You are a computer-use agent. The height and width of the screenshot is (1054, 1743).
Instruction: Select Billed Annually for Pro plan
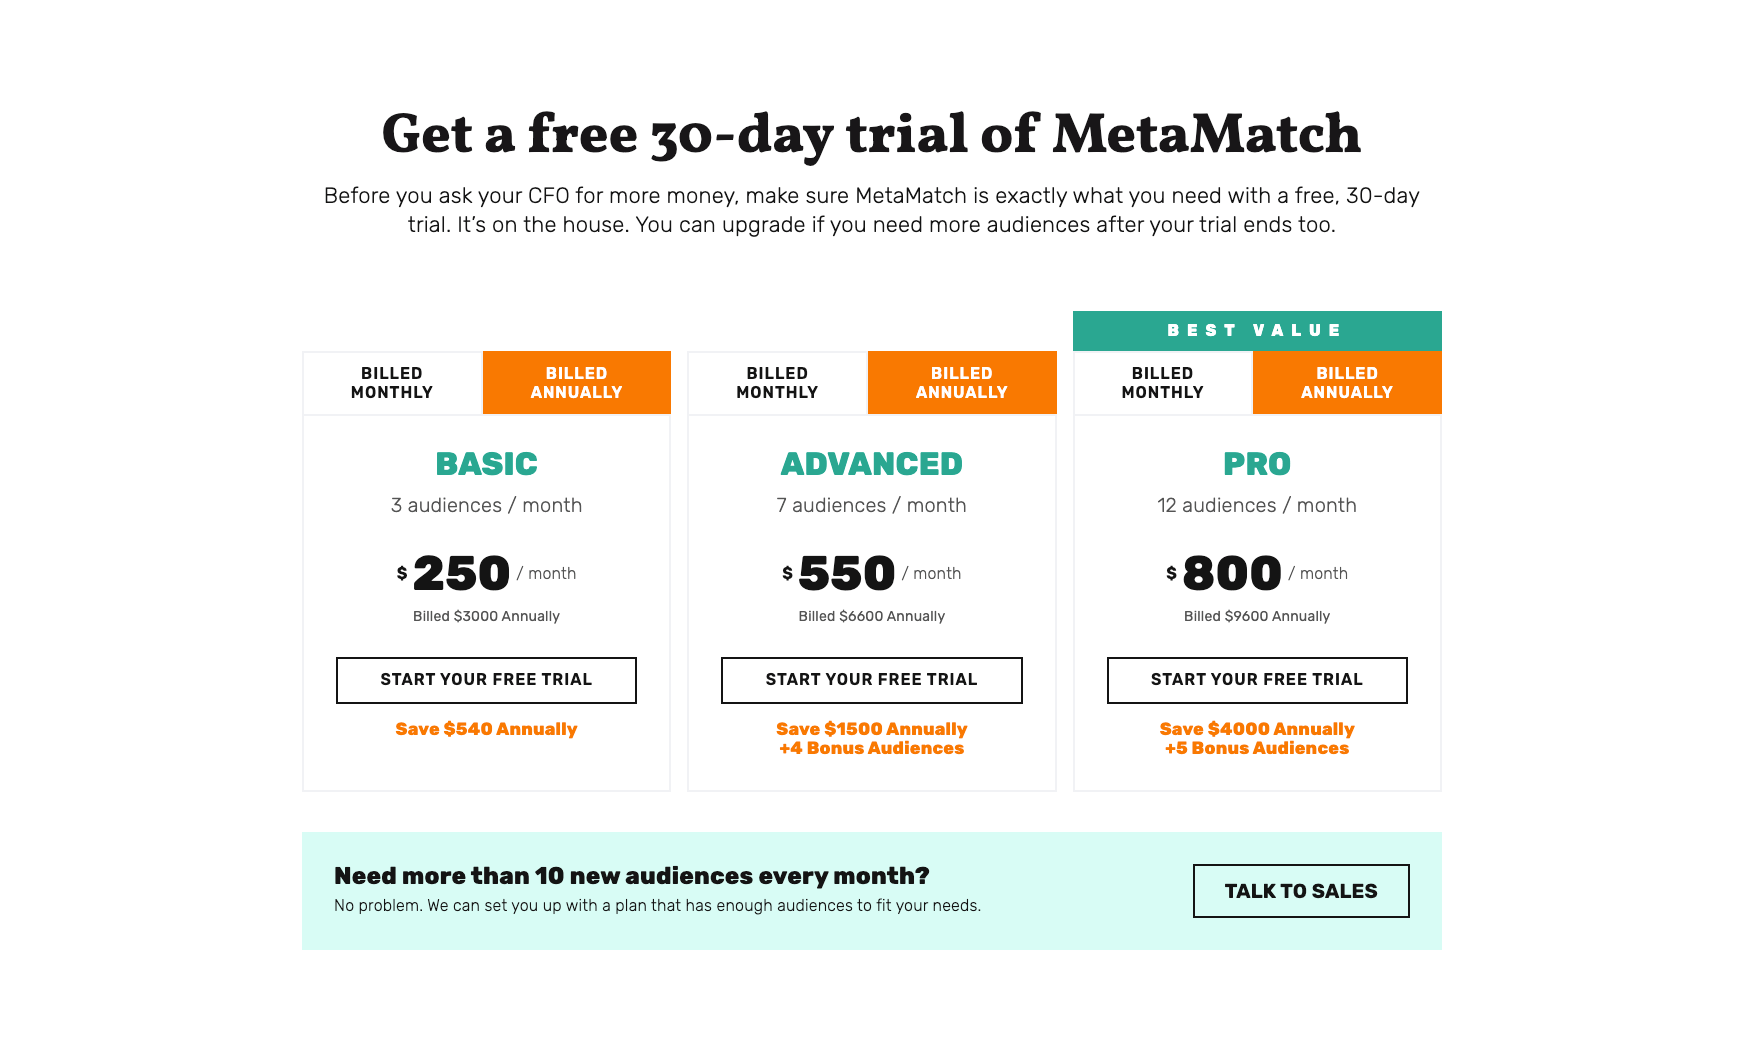[x=1347, y=383]
